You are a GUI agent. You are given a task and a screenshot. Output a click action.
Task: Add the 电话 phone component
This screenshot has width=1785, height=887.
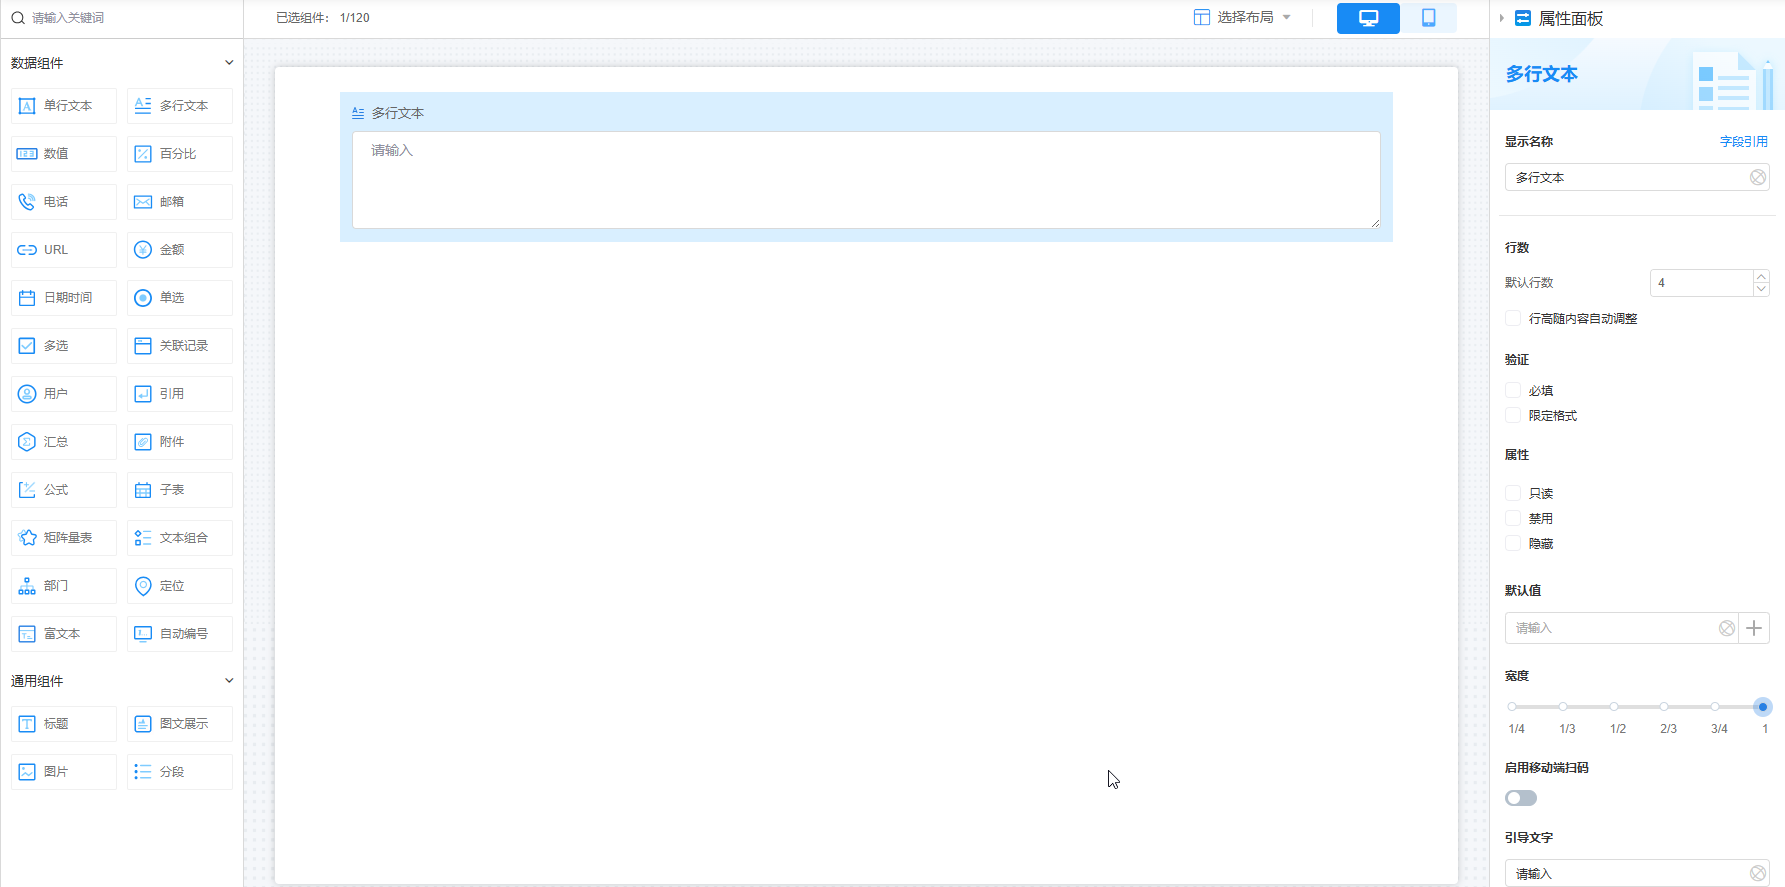coord(64,202)
